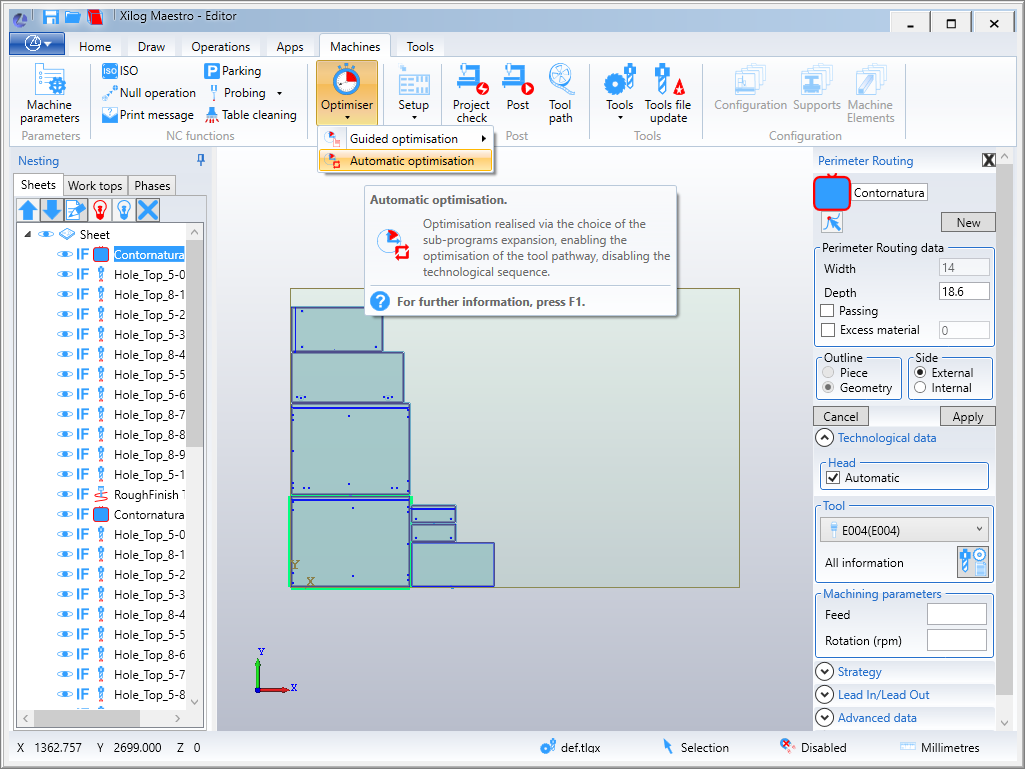Click the Save icon in title bar
The image size is (1025, 769).
pos(51,17)
